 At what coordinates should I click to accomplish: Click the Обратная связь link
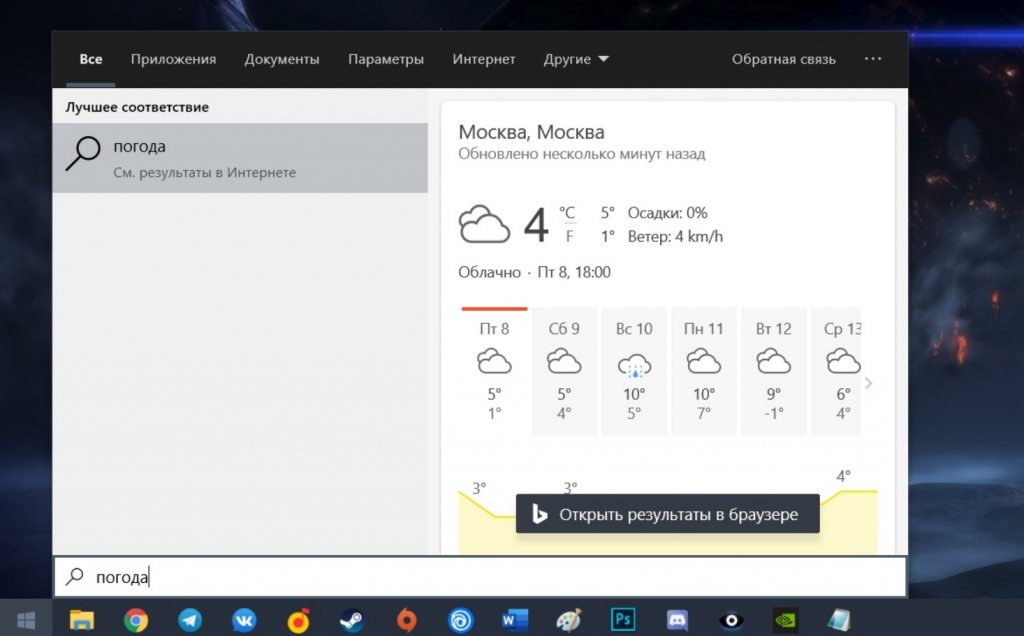coord(783,60)
